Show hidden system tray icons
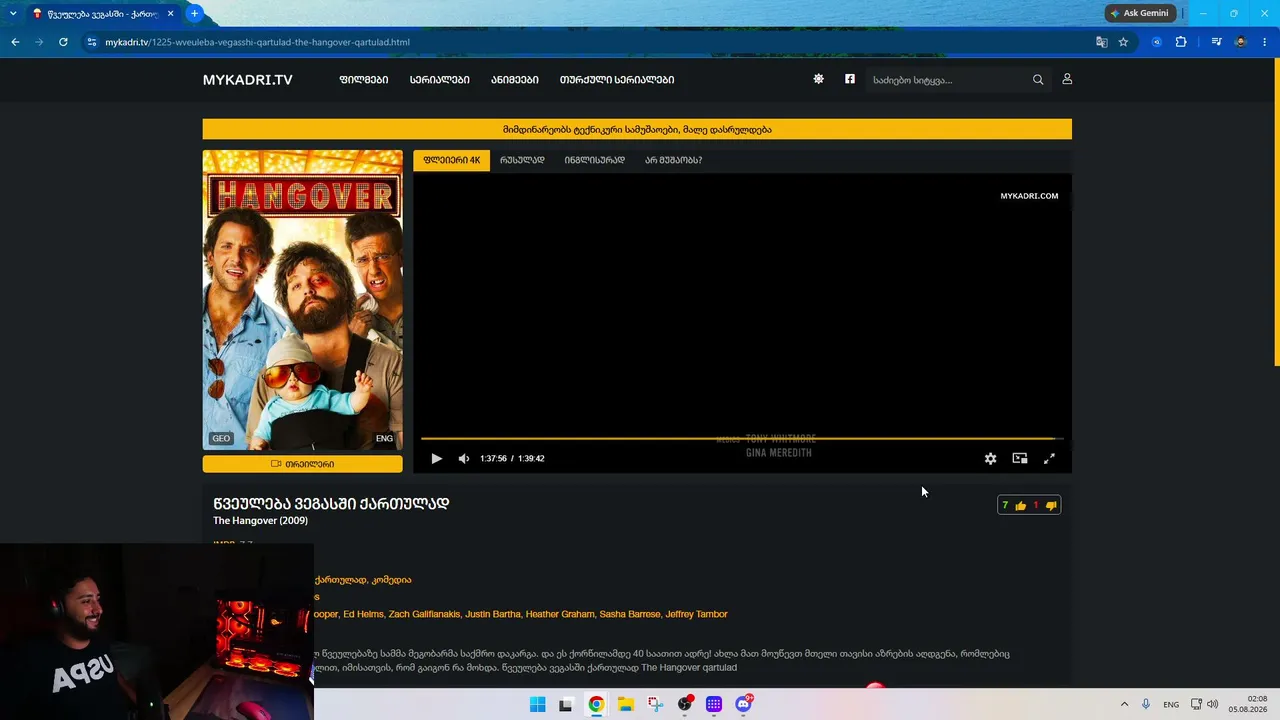Image resolution: width=1280 pixels, height=720 pixels. click(x=1124, y=704)
